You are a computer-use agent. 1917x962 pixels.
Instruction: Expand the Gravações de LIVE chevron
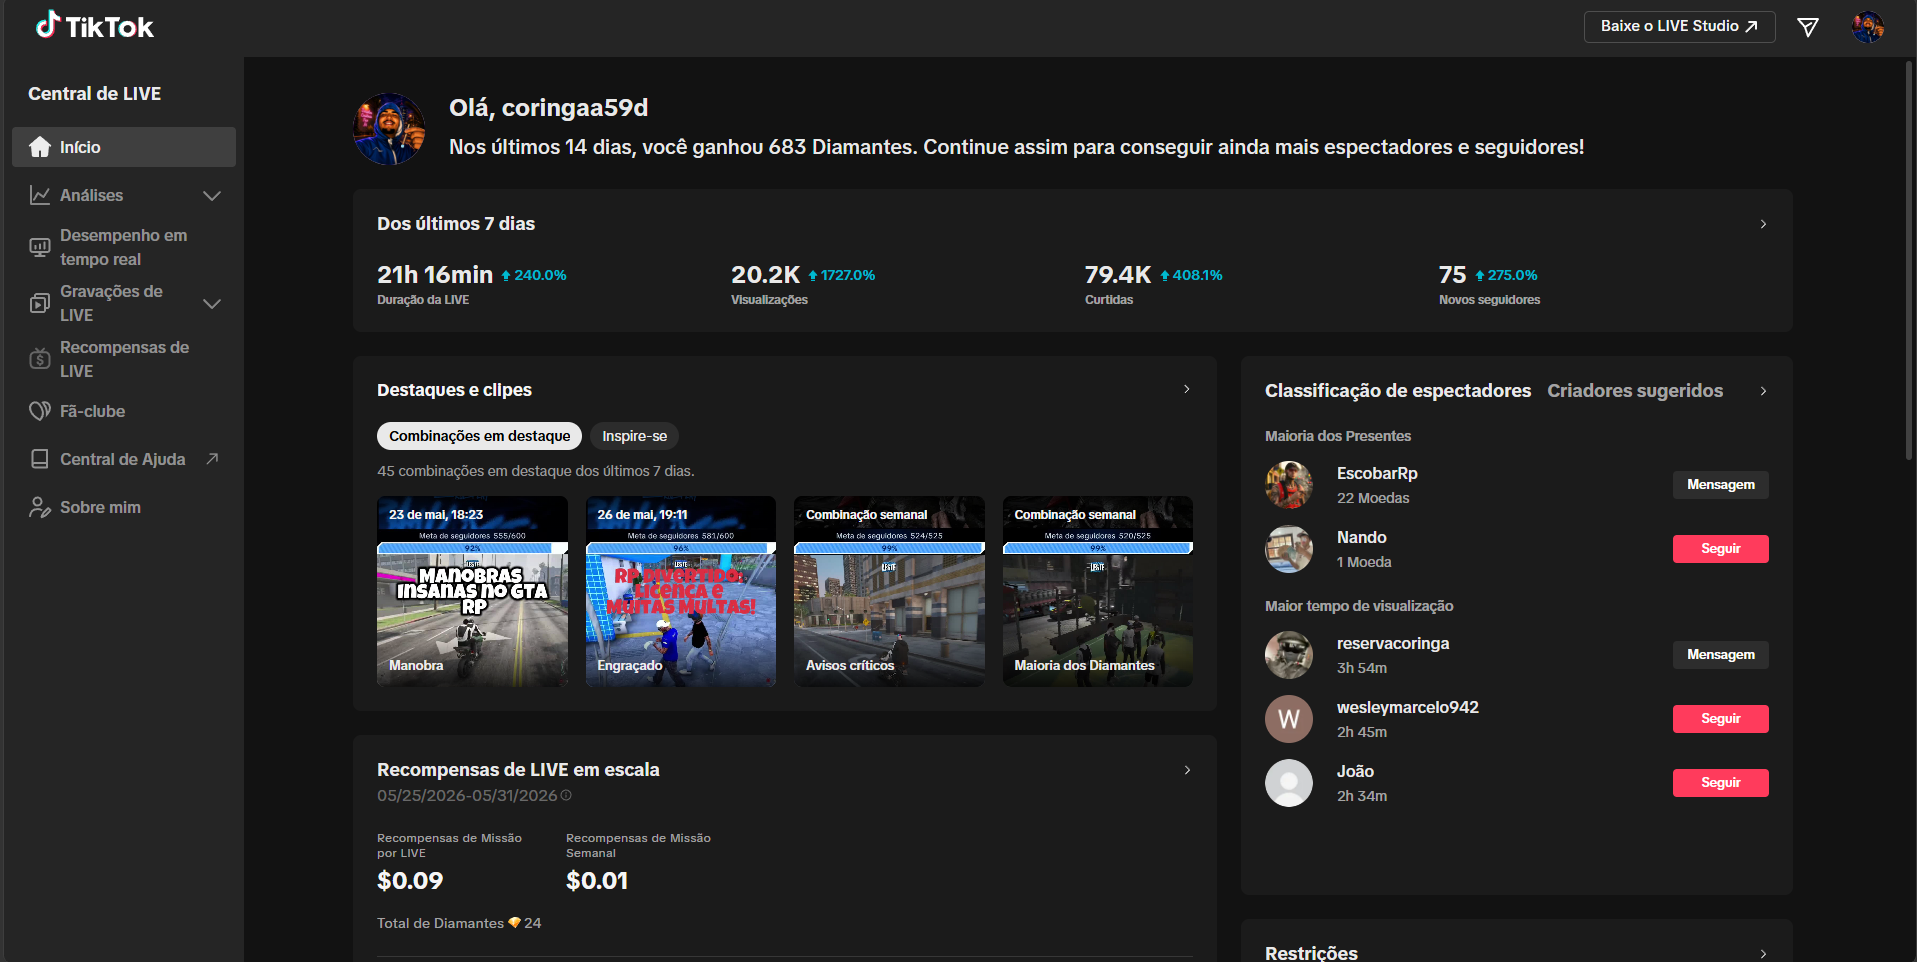click(x=212, y=303)
